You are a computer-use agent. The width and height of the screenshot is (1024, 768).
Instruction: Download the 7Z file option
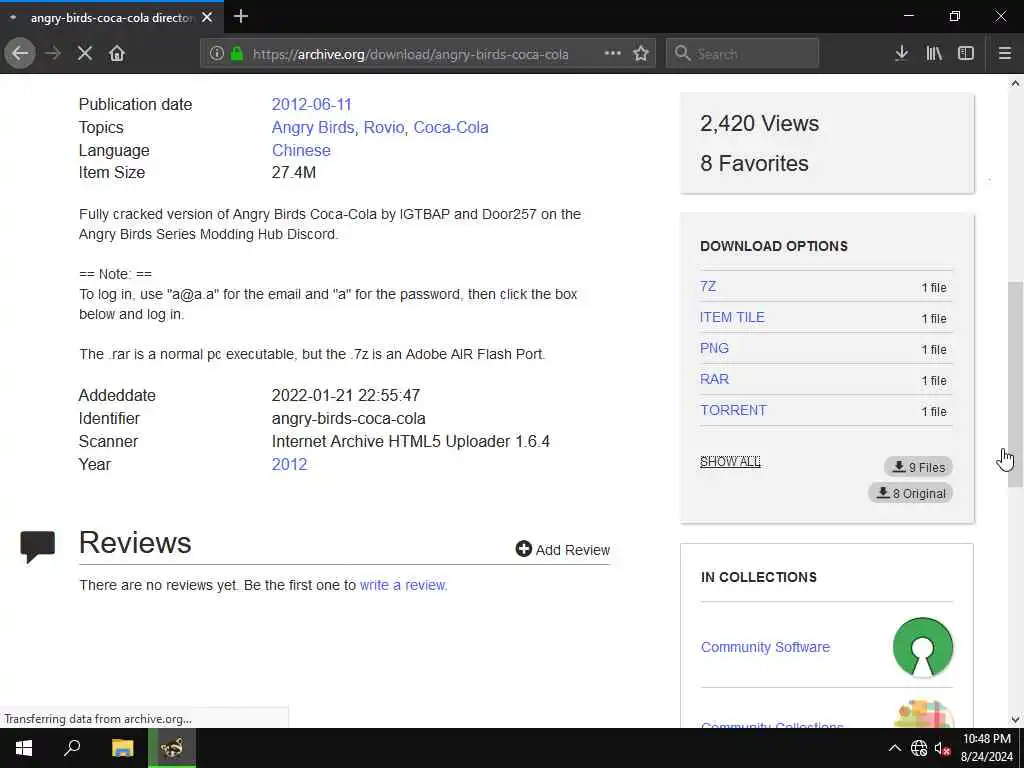tap(708, 286)
